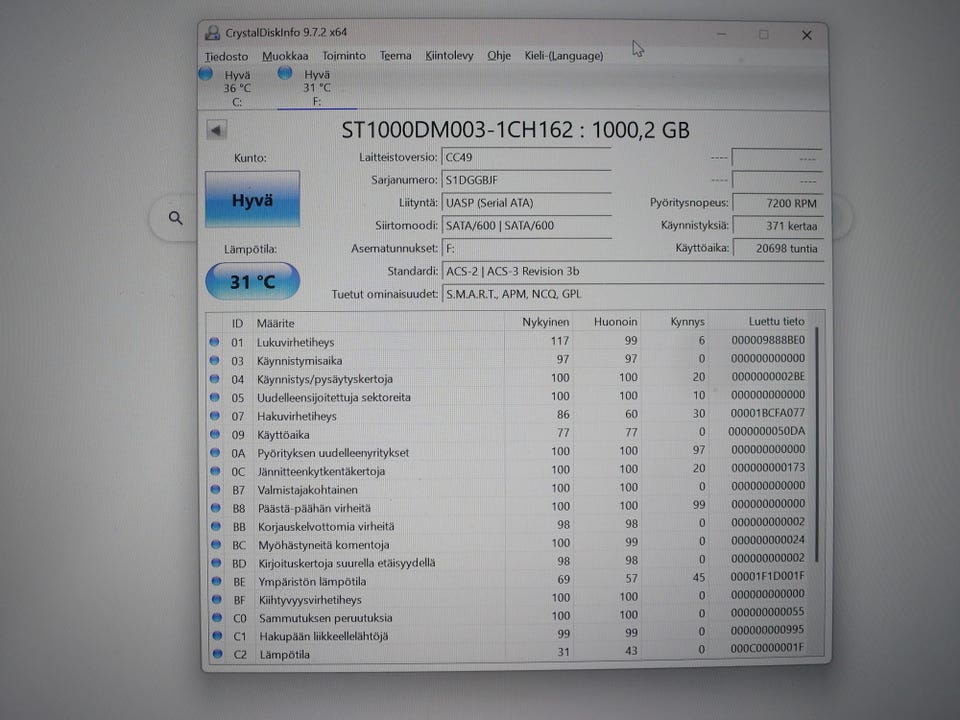Screen dimensions: 960x720
Task: Click the CrystalDiskInfo title bar icon
Action: tap(212, 32)
